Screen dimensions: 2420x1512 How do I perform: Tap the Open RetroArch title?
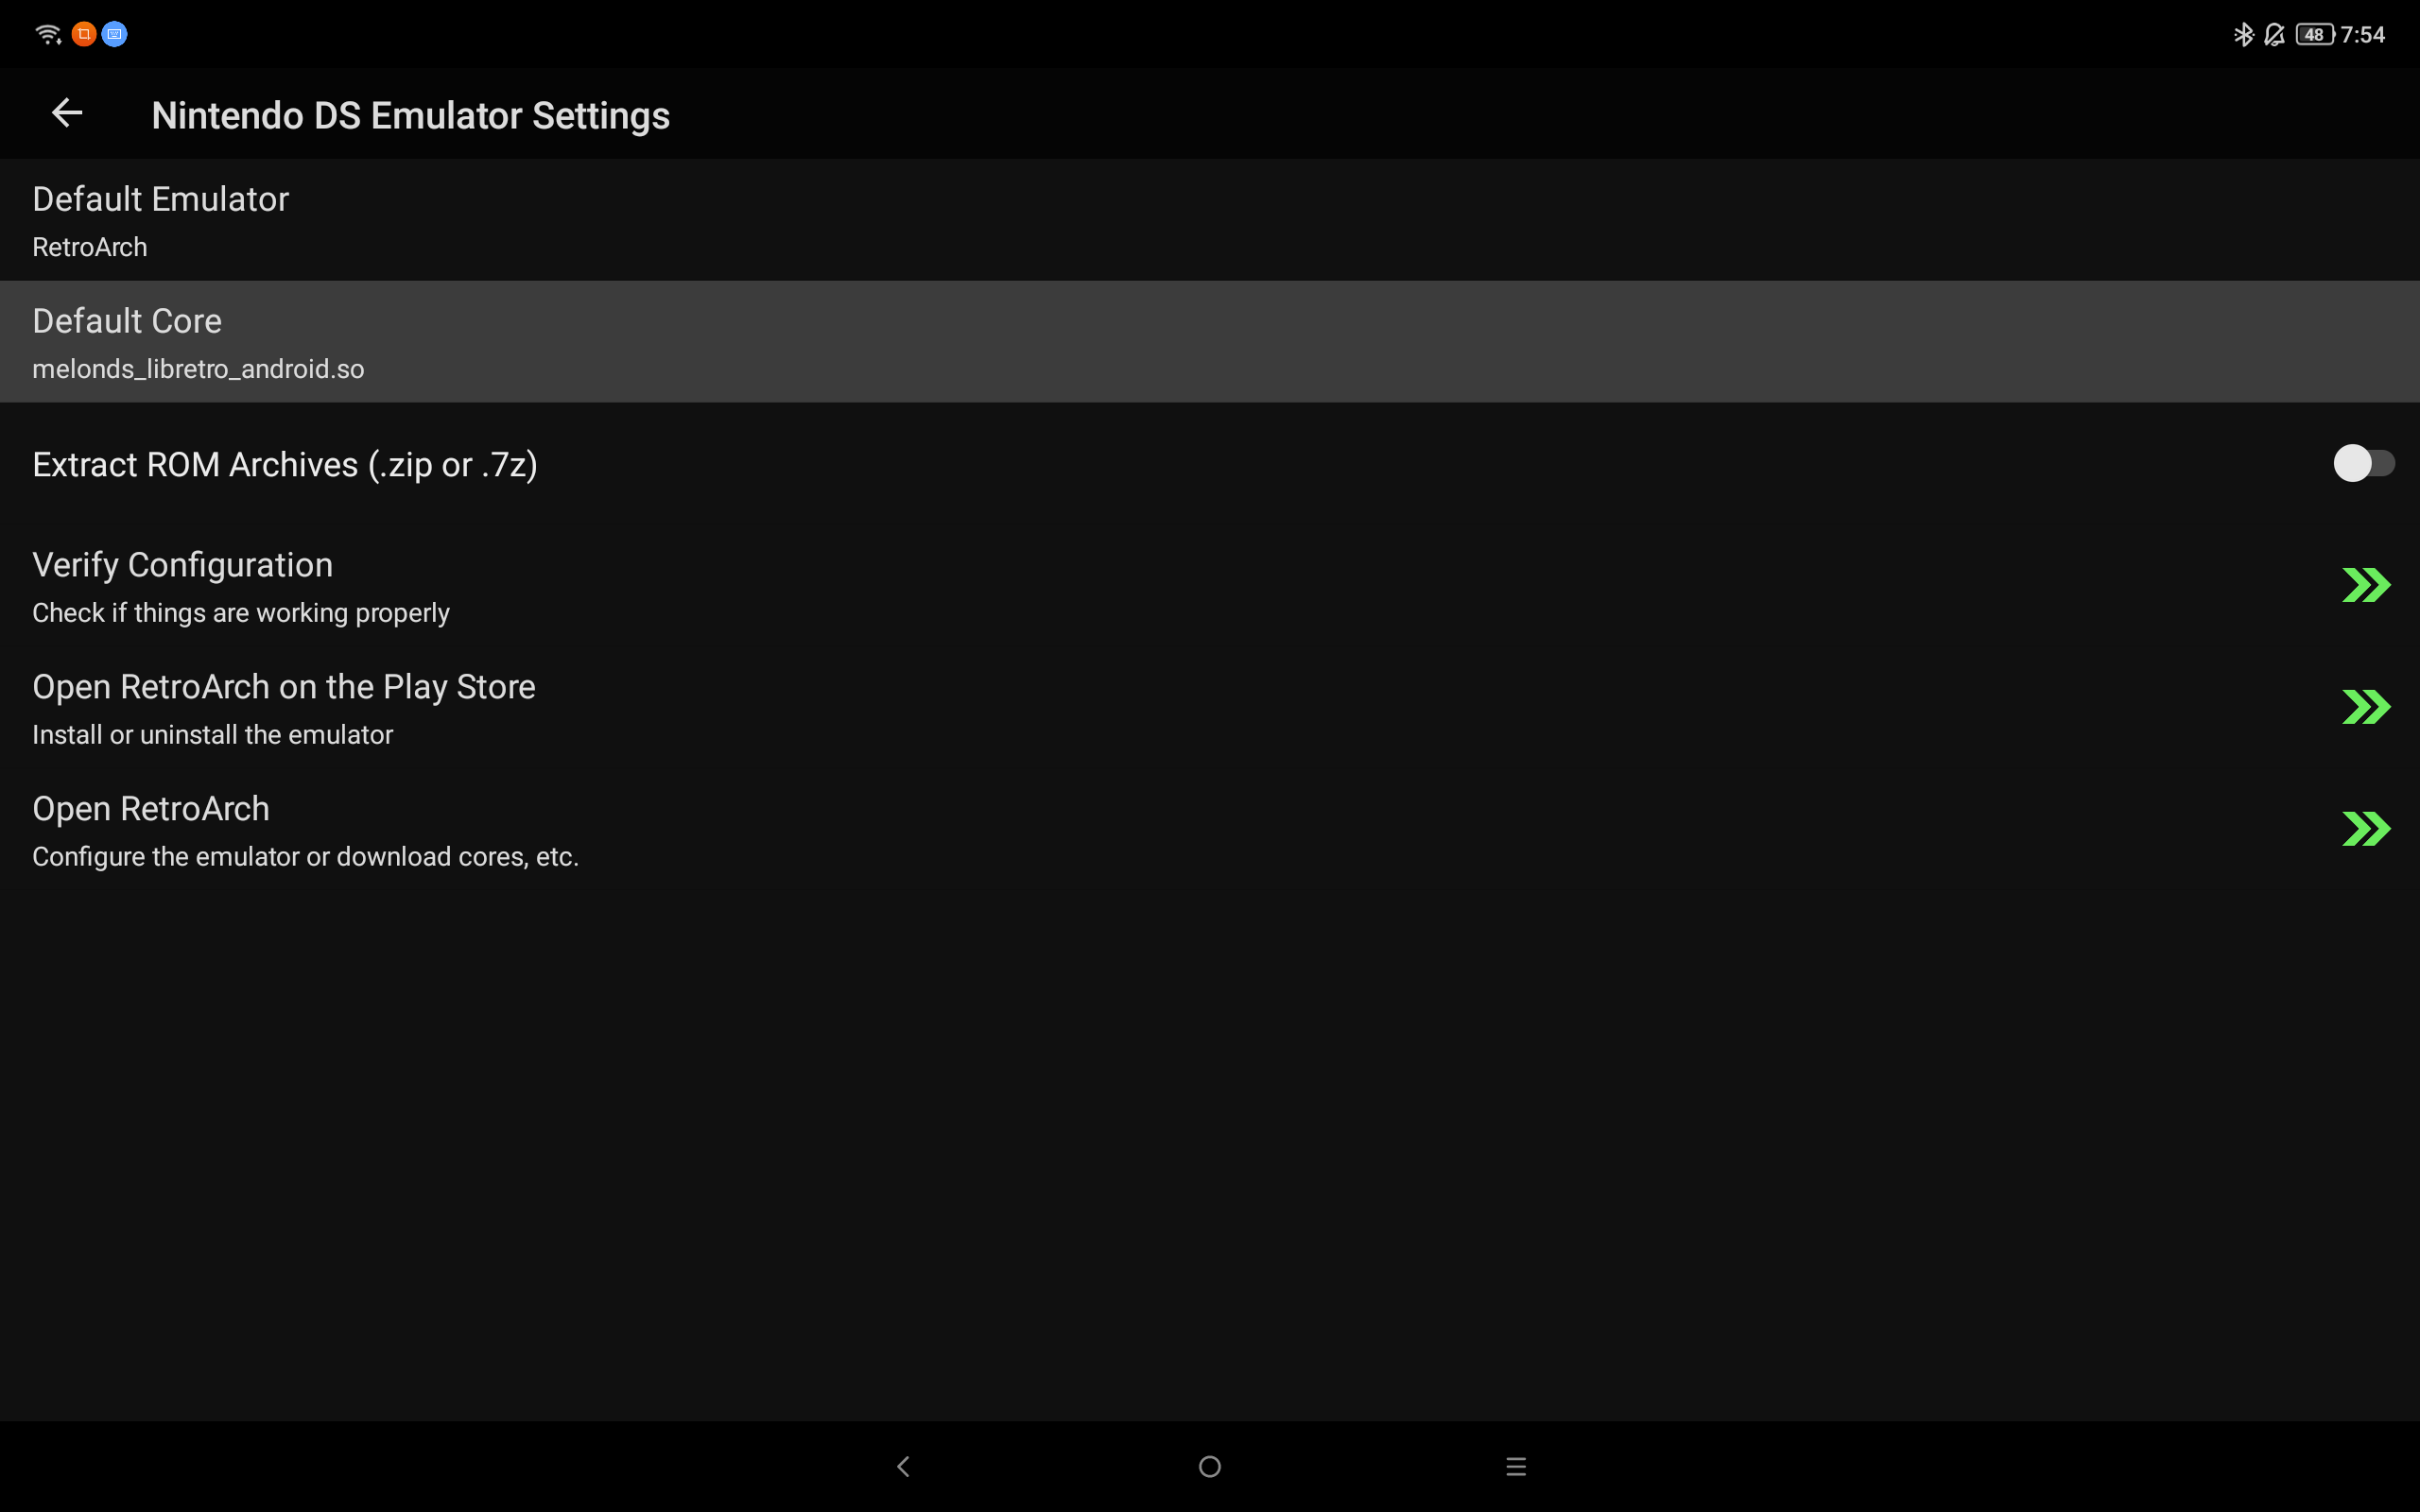pyautogui.click(x=151, y=809)
